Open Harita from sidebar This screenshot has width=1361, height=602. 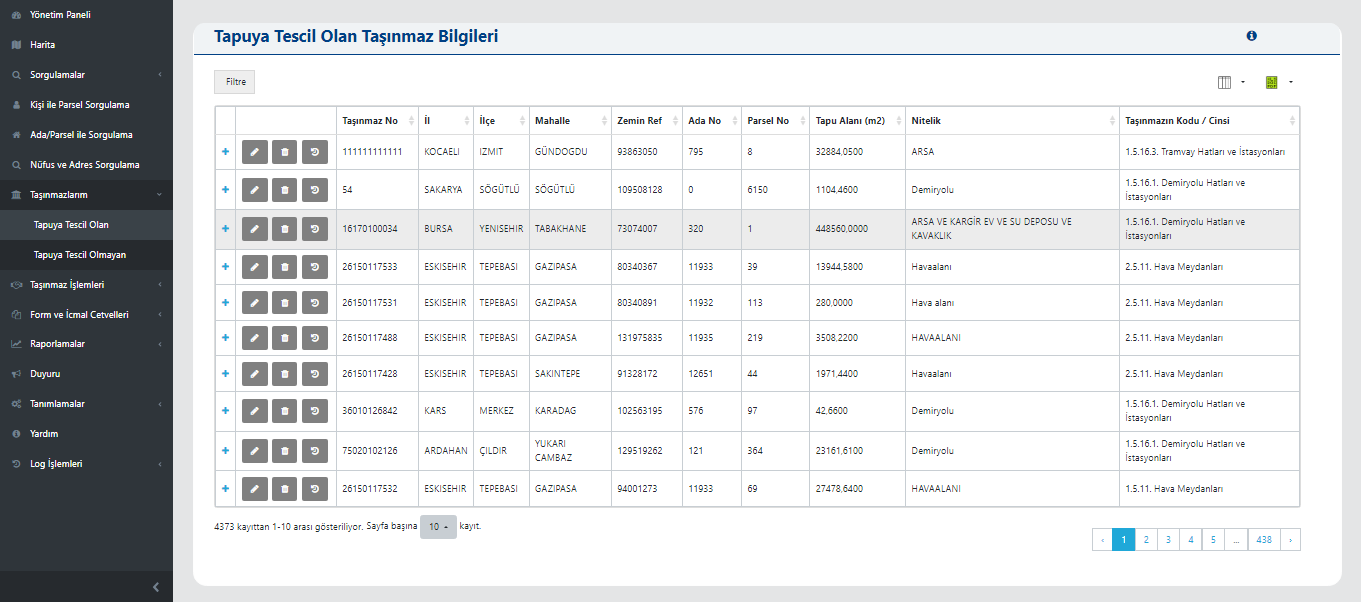(x=43, y=45)
